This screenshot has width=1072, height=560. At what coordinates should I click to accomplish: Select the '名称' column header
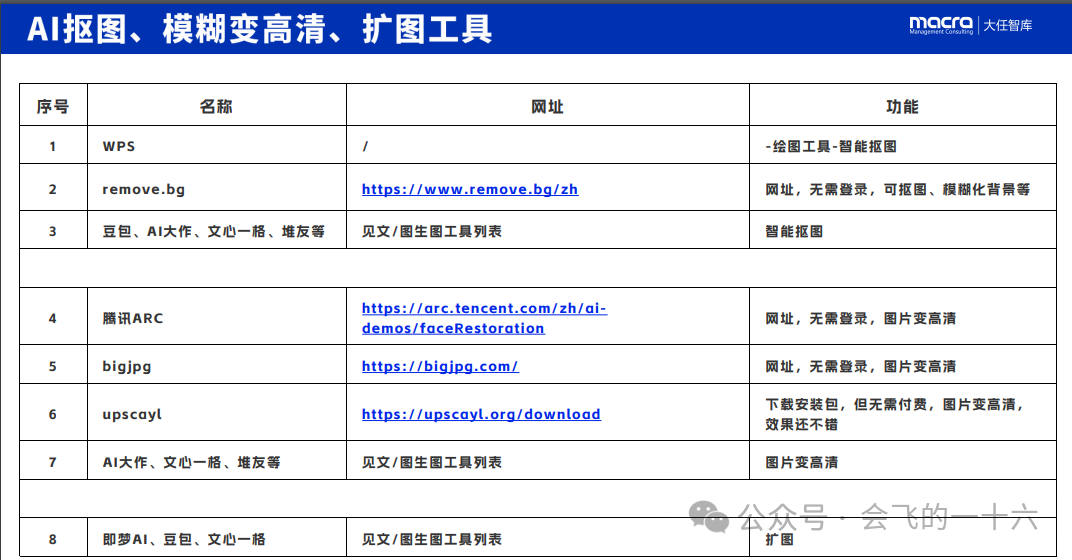coord(216,107)
